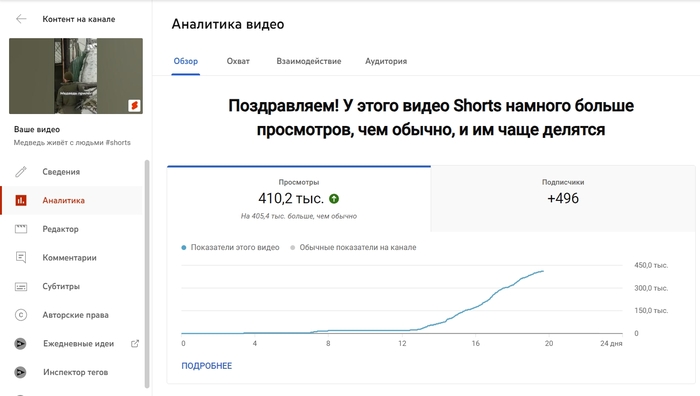Select the Просмотры metric card
Screen dimensions: 700x396
299,199
